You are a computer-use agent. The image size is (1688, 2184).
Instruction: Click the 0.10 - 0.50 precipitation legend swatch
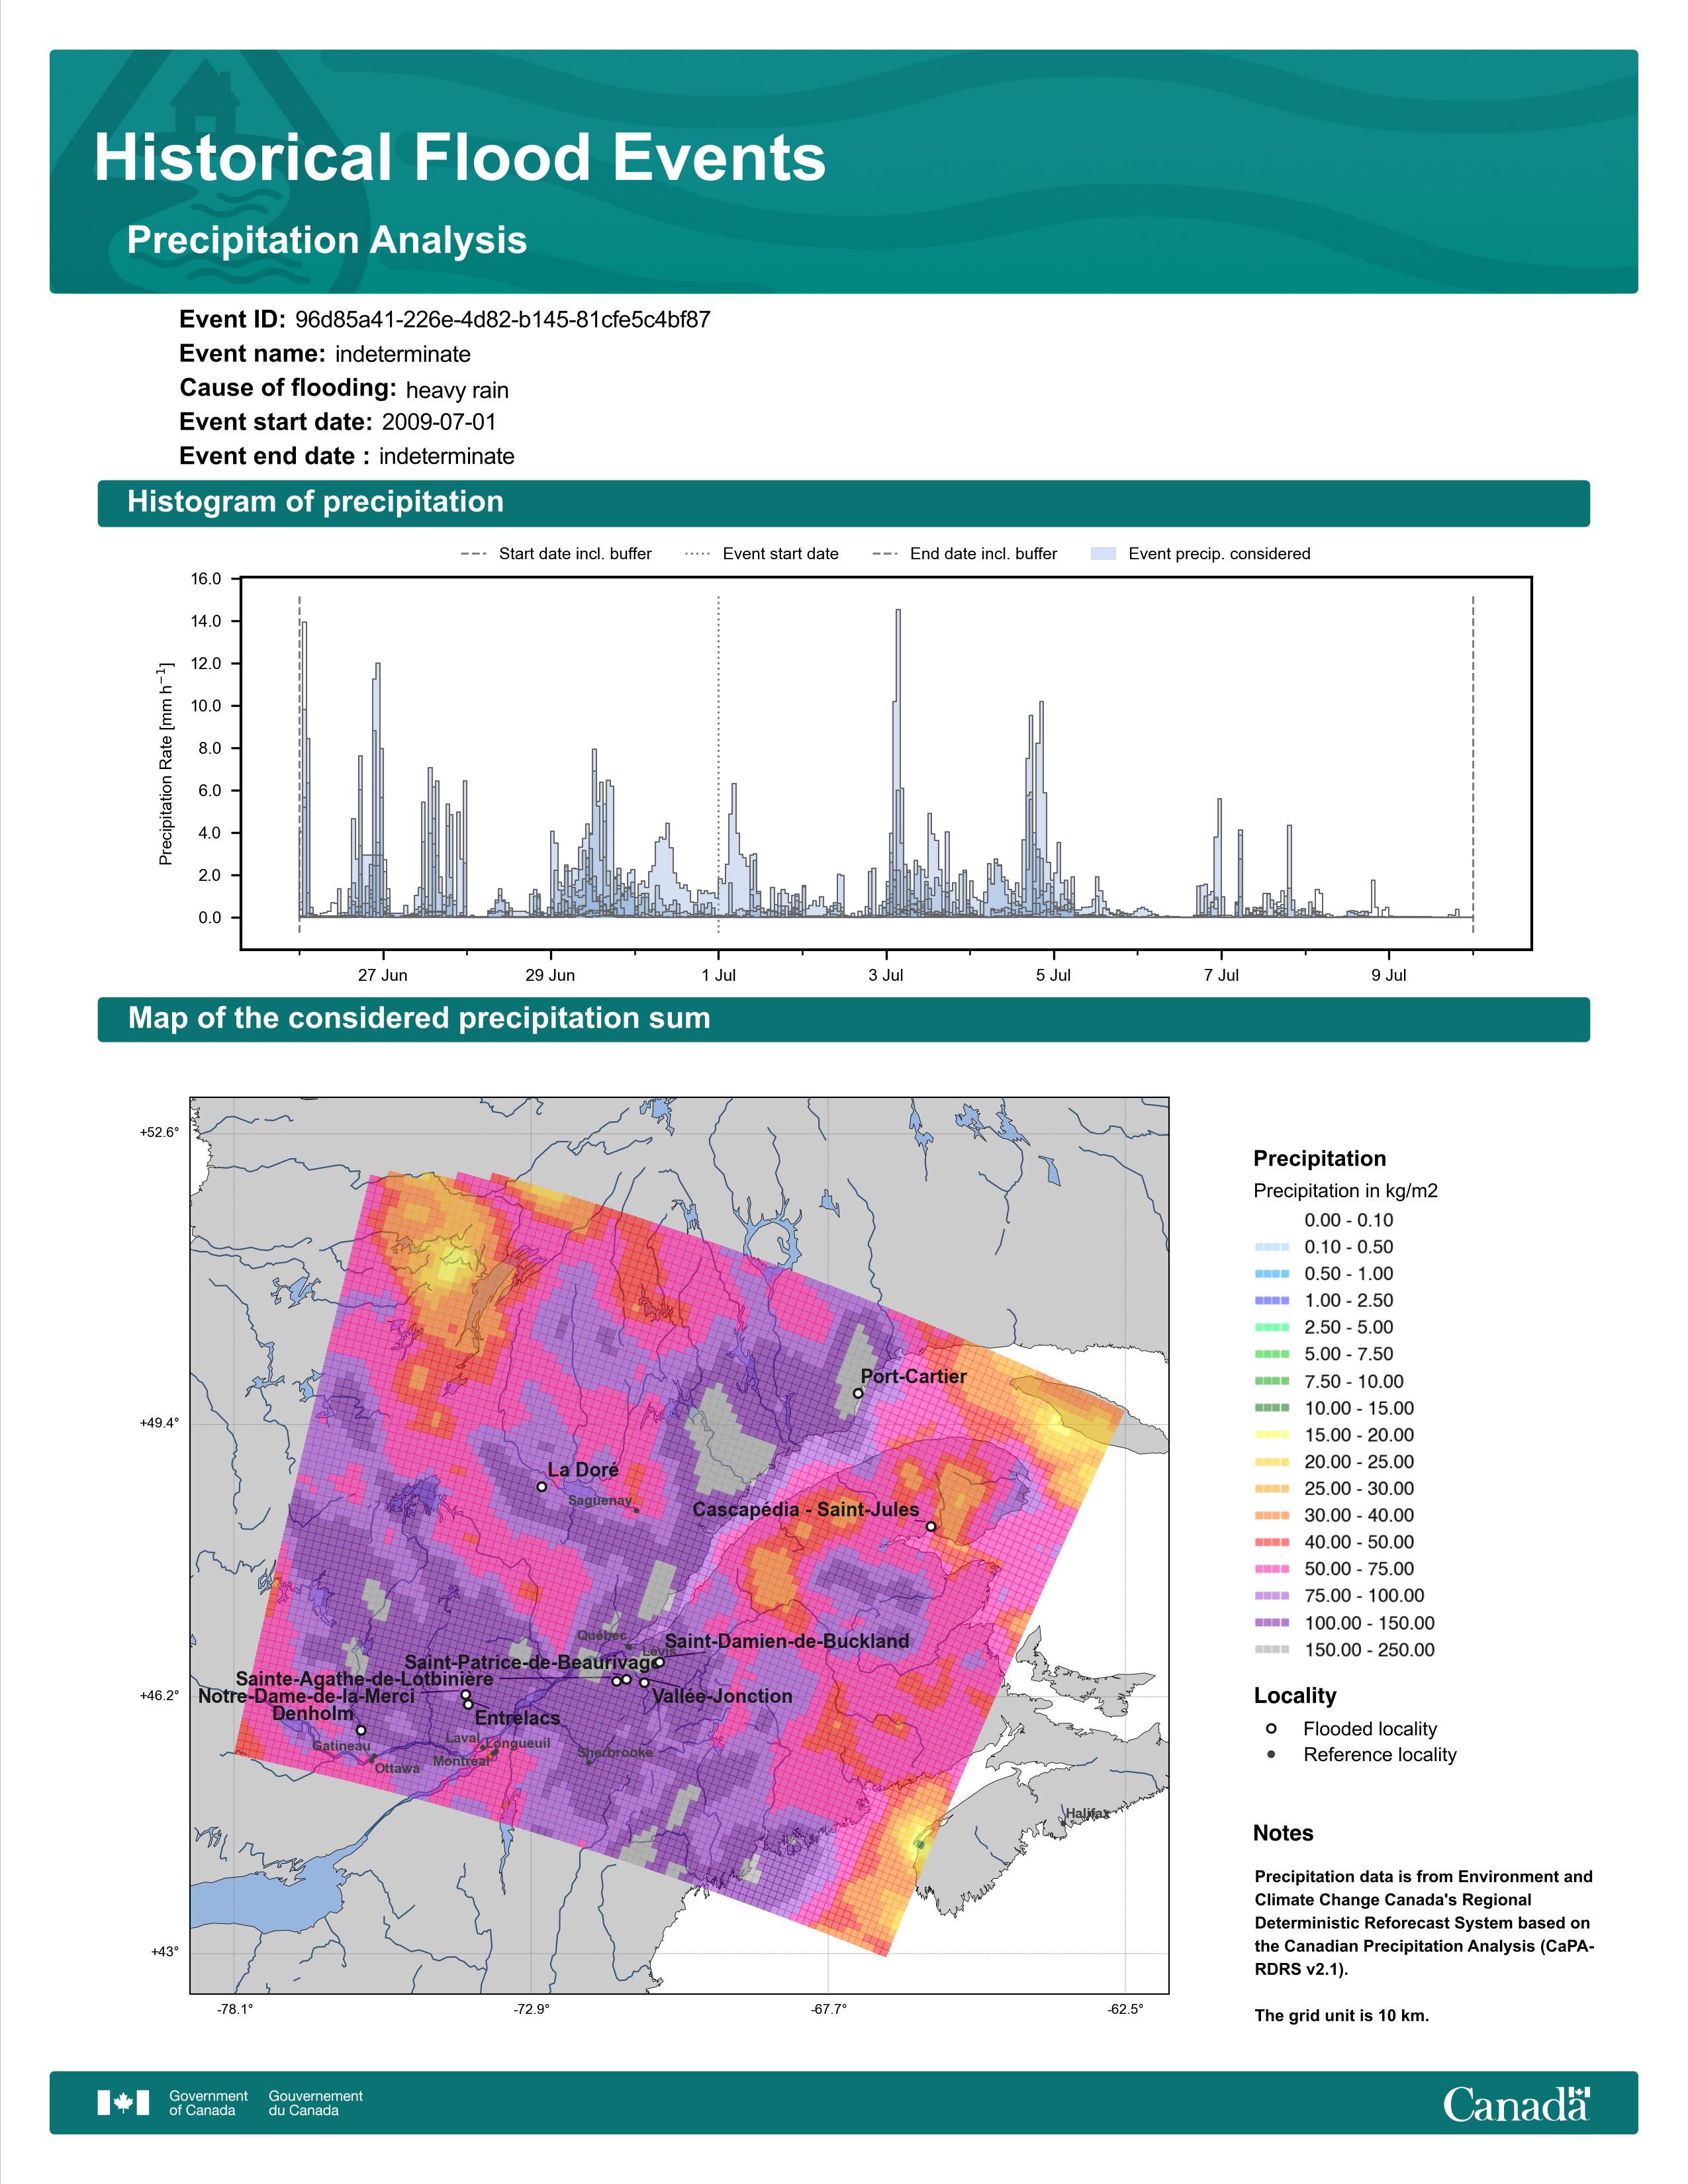point(1271,1247)
